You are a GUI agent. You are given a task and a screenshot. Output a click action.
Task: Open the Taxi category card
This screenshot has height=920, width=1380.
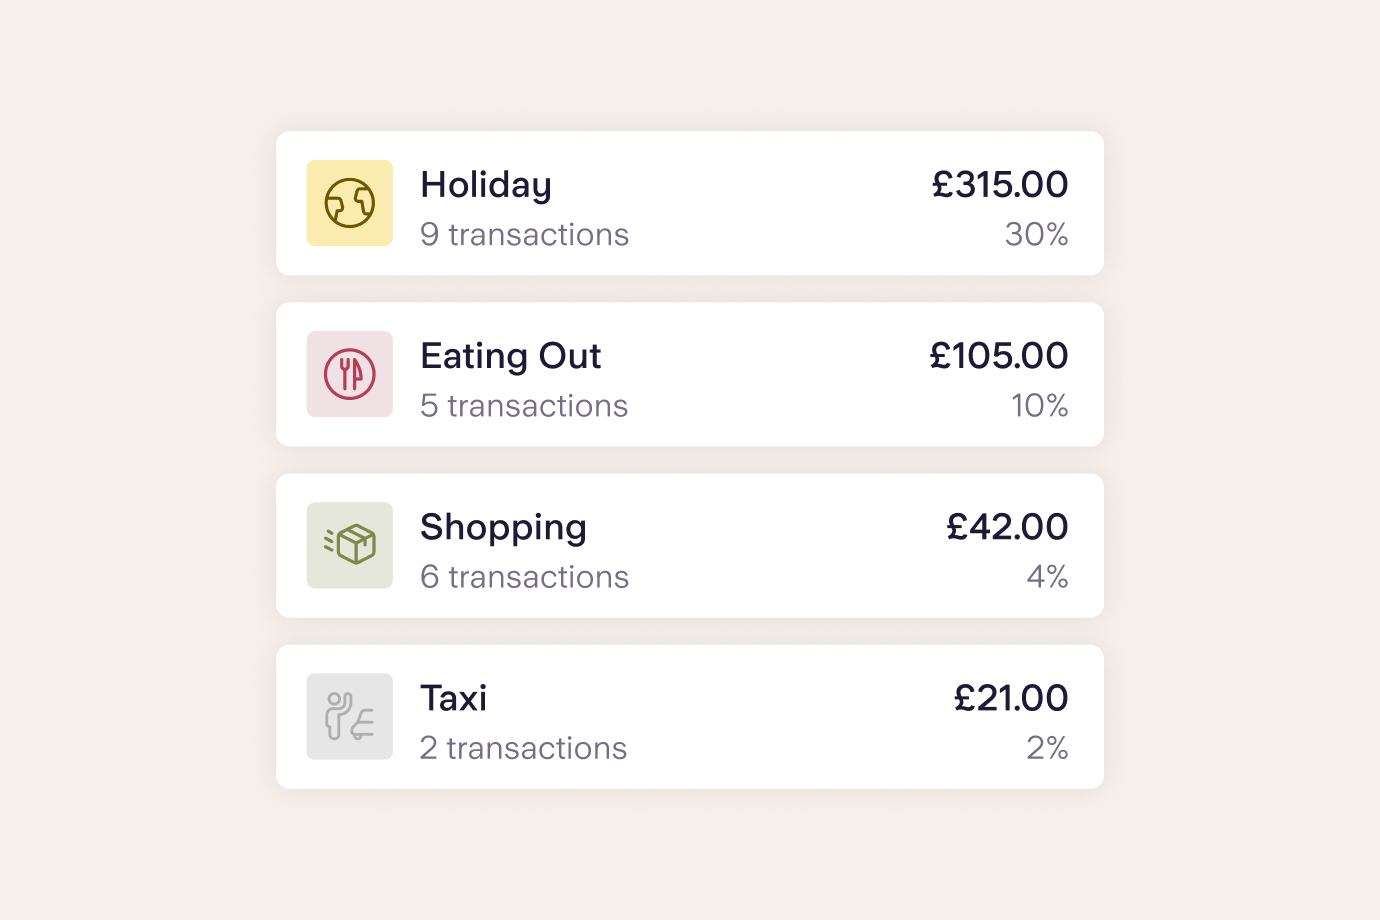[690, 716]
